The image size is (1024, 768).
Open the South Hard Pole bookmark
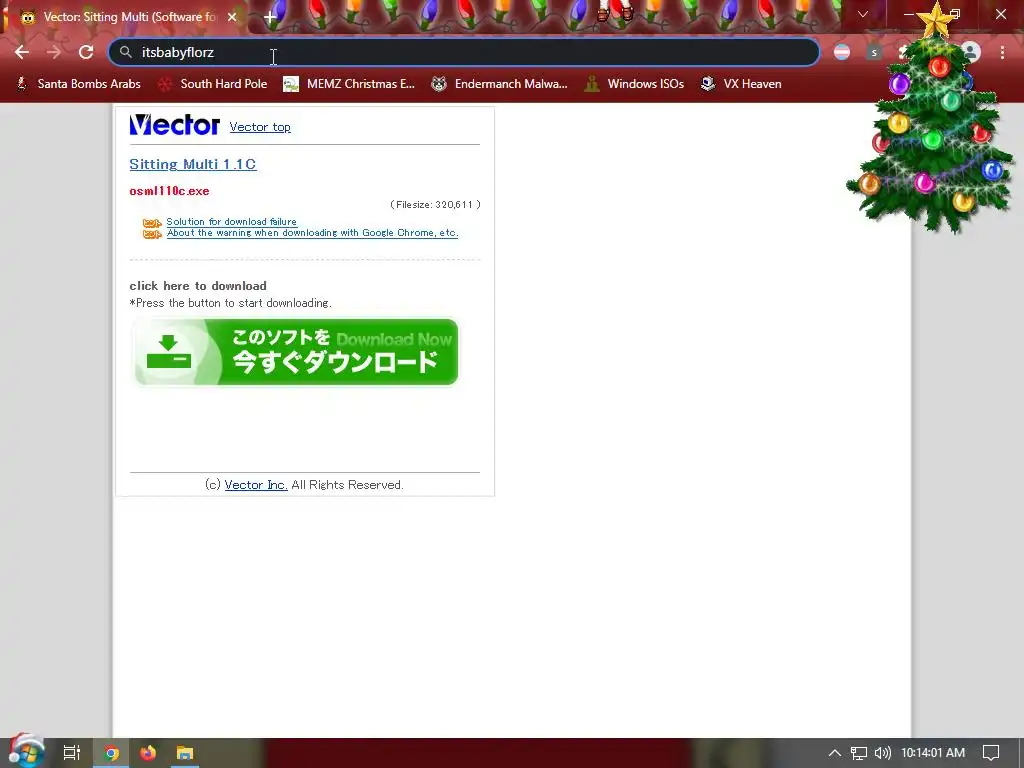pyautogui.click(x=214, y=84)
